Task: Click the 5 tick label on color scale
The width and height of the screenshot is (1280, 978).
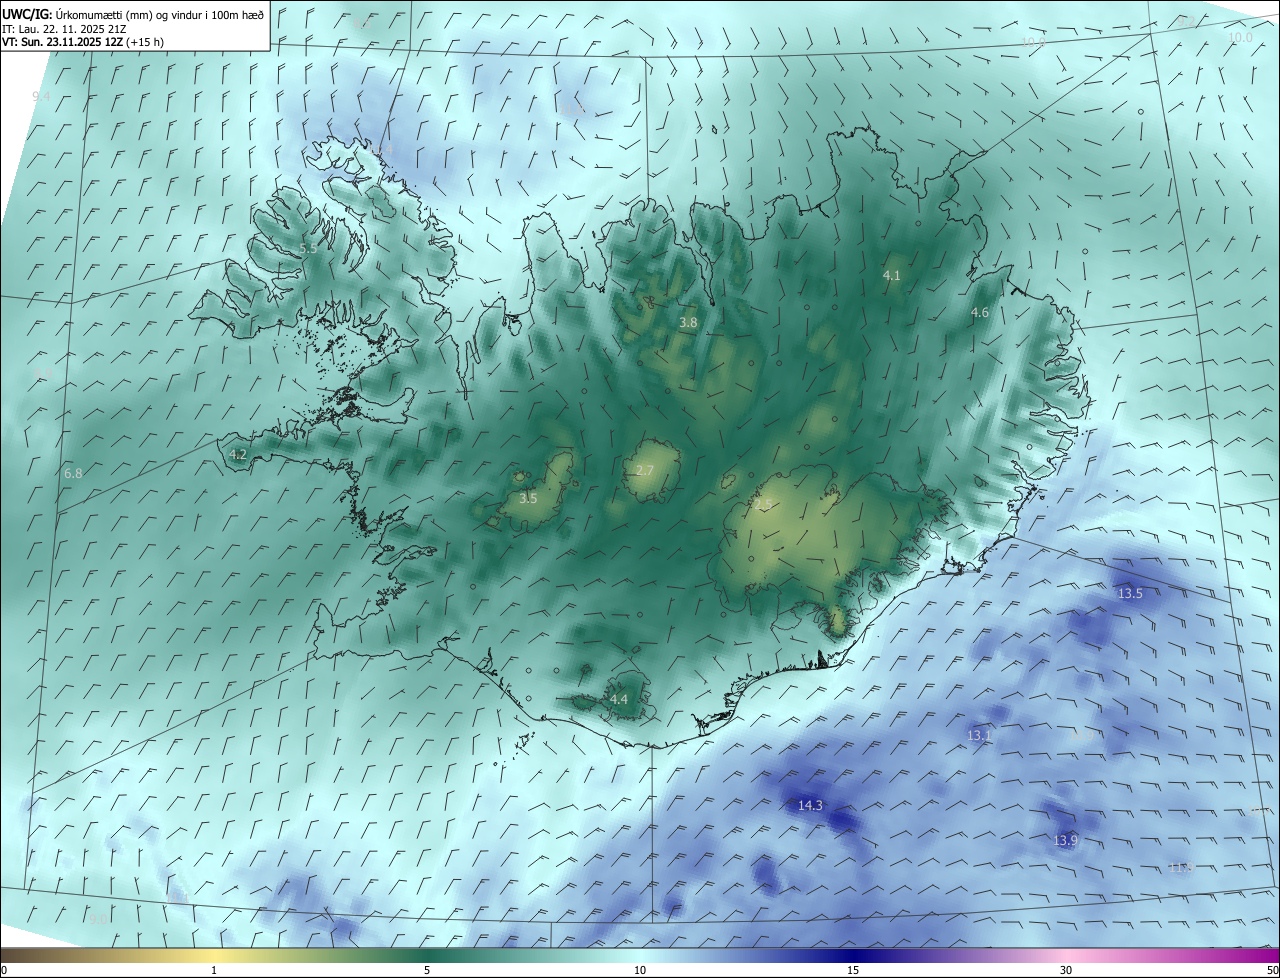Action: pos(427,970)
